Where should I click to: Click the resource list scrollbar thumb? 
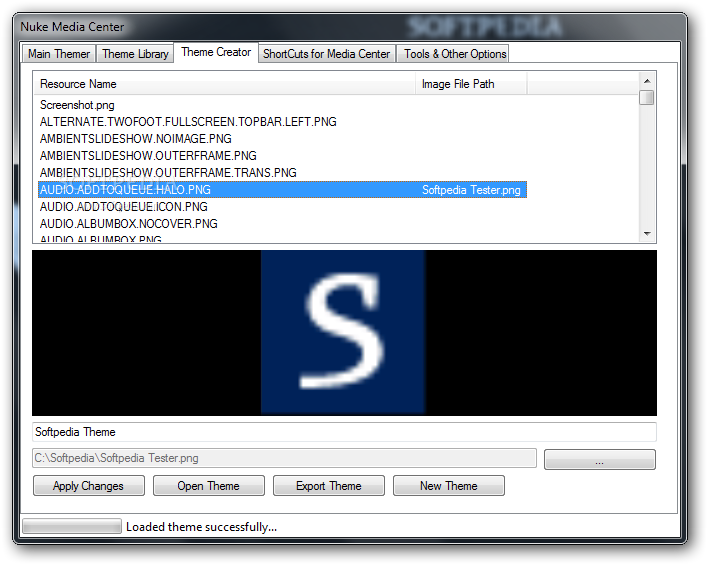point(647,98)
